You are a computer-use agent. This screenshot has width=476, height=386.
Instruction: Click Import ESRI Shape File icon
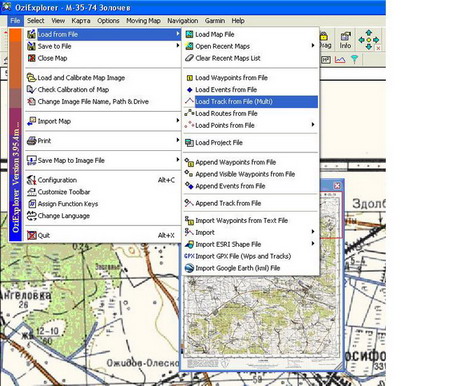click(x=189, y=244)
